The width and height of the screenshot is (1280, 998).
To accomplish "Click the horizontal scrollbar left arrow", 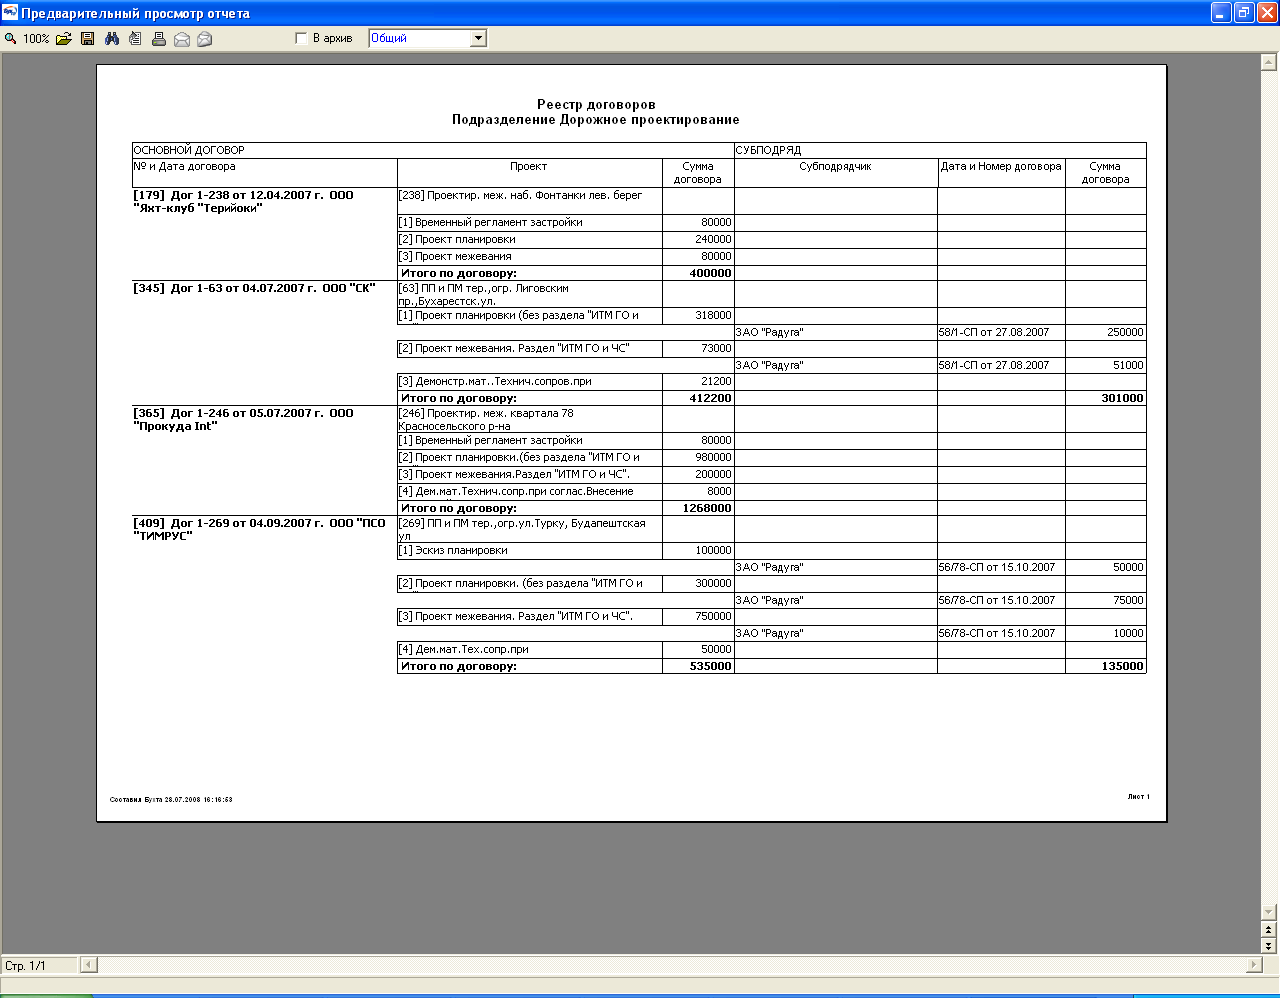I will tap(89, 965).
